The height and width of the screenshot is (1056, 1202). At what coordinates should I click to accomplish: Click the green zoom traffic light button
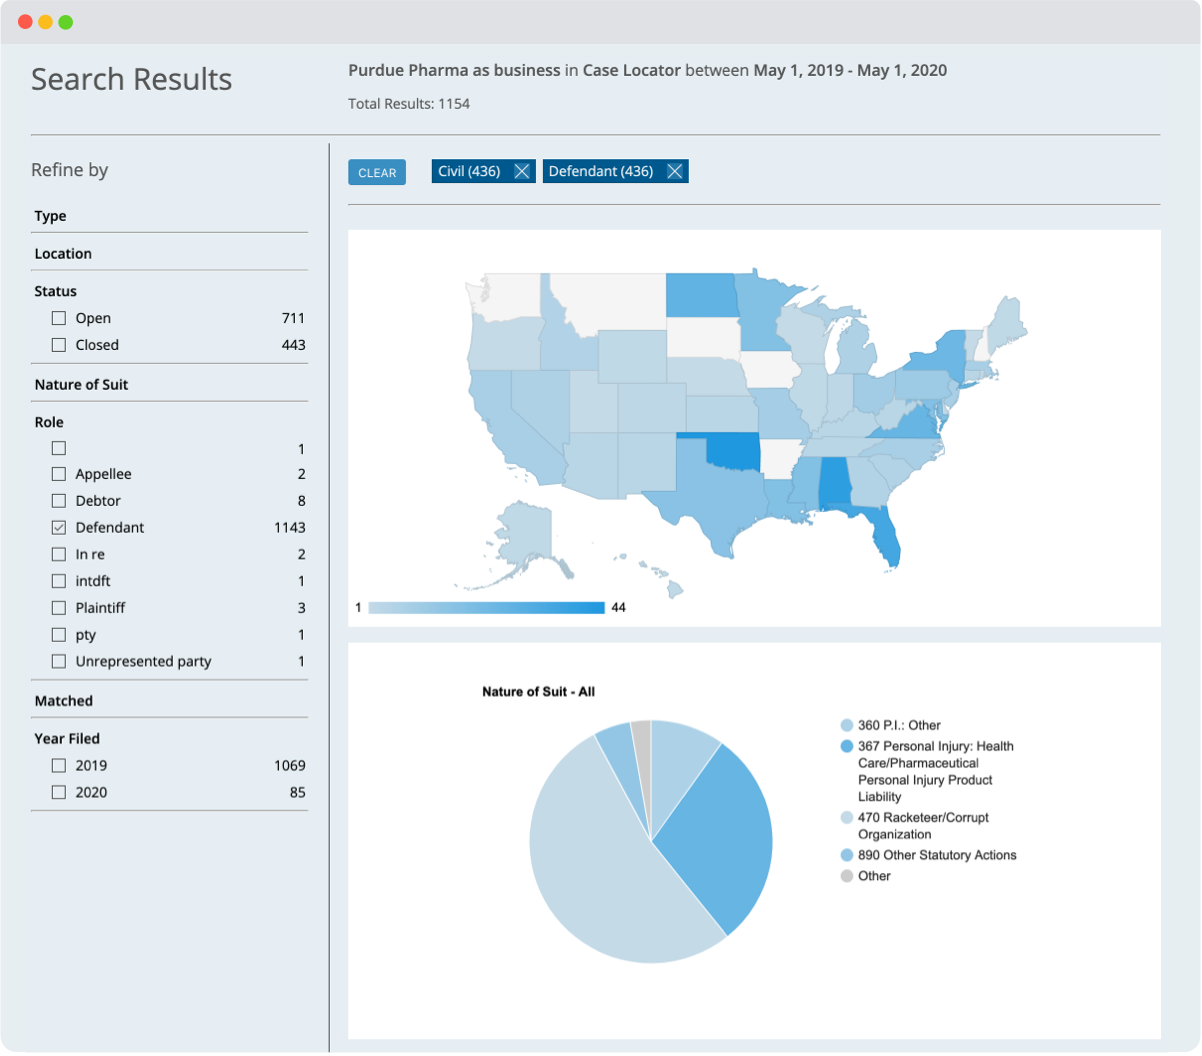66,20
